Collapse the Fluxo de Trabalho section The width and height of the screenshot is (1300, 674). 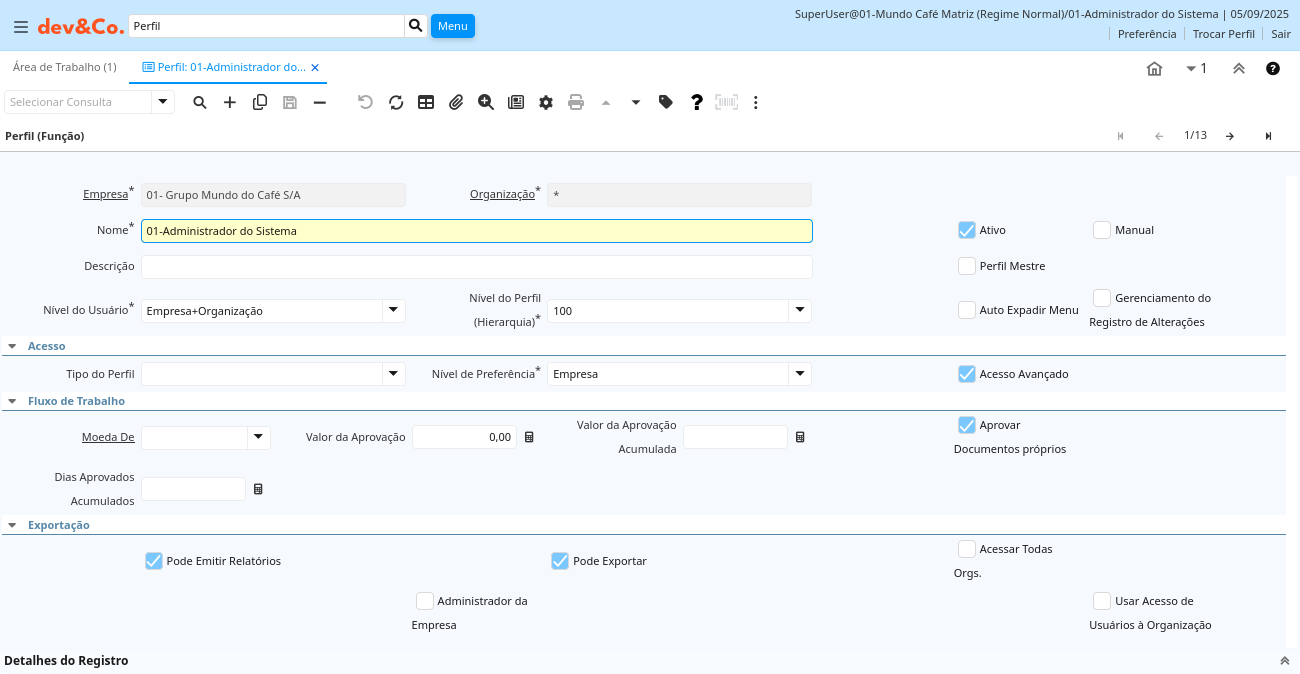click(12, 401)
